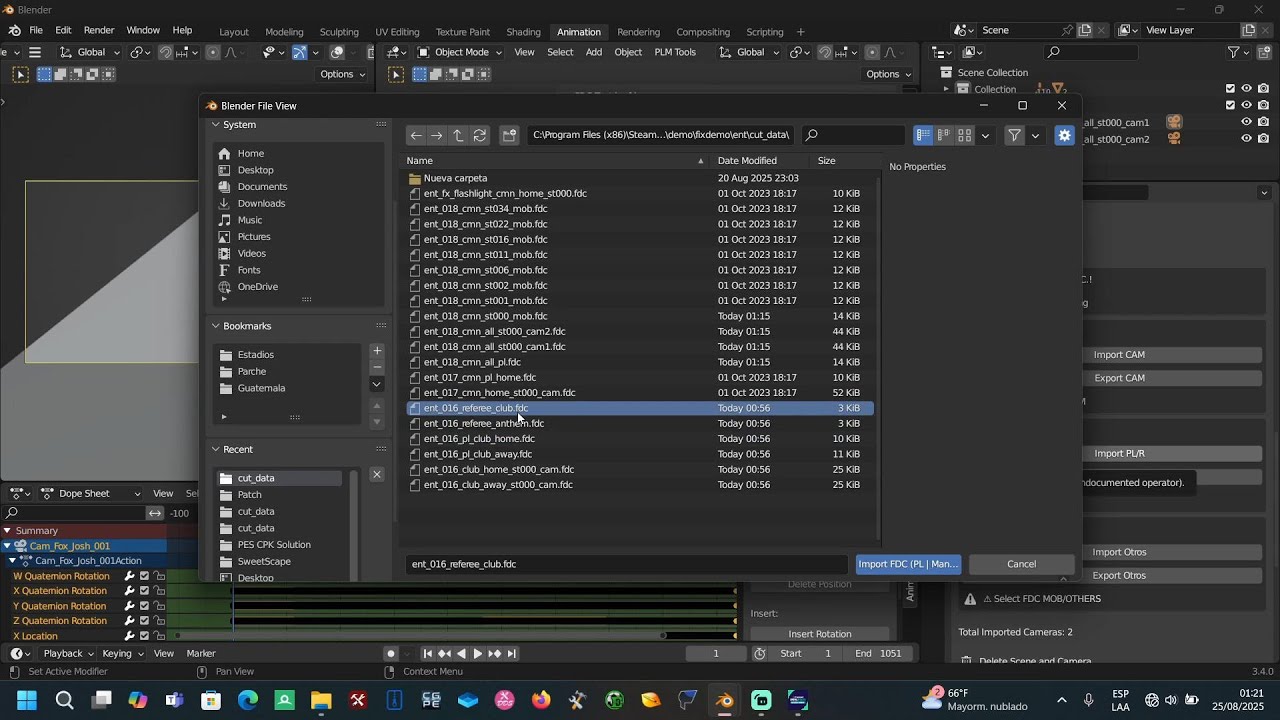Viewport: 1280px width, 720px height.
Task: Hide the Collection in viewport via eye icon
Action: click(1247, 89)
